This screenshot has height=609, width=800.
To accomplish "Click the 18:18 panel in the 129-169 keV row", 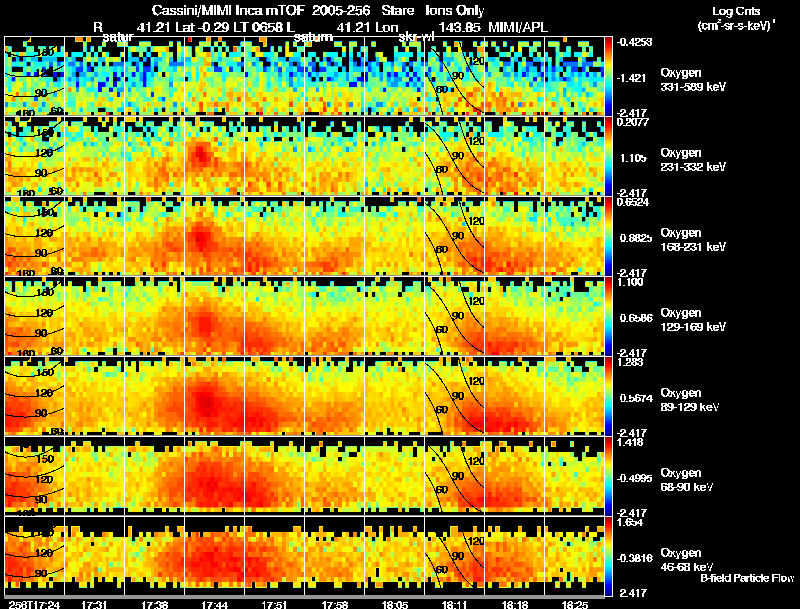I will [x=514, y=316].
